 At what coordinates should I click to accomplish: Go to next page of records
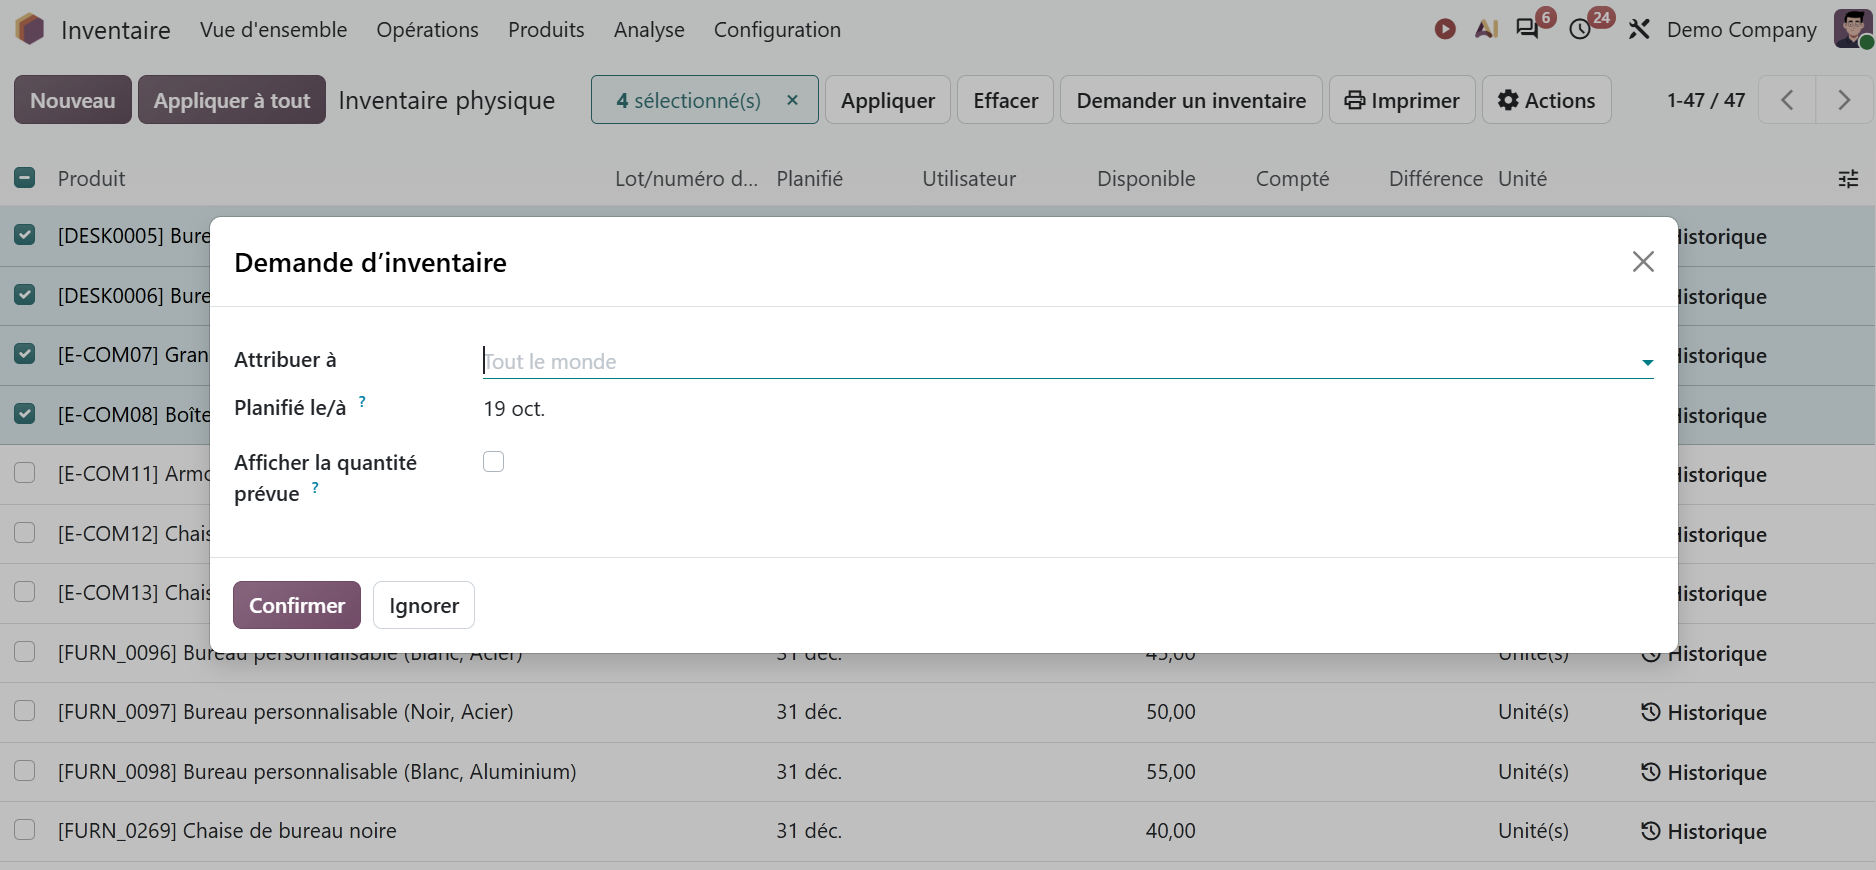[x=1844, y=100]
